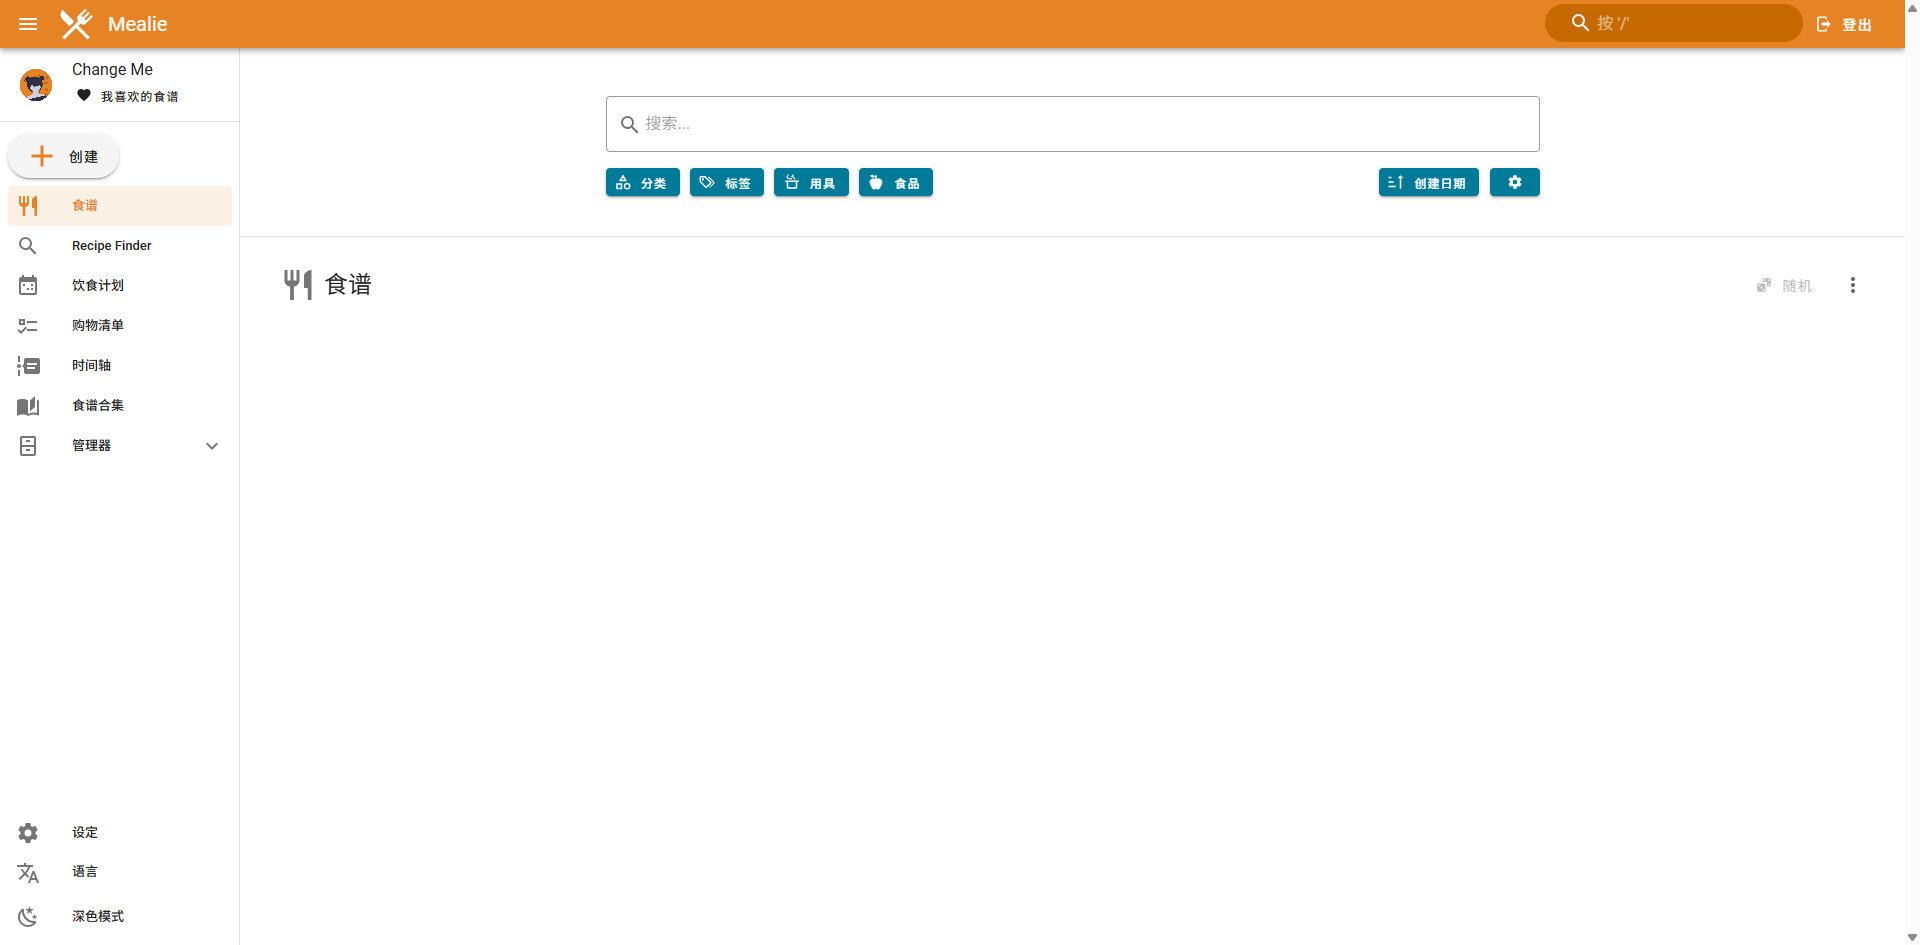Toggle 深色模式 dark mode
This screenshot has width=1920, height=945.
120,916
